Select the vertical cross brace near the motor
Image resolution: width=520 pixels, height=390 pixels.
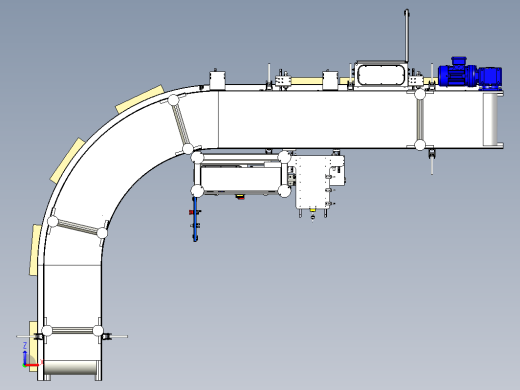(x=420, y=120)
